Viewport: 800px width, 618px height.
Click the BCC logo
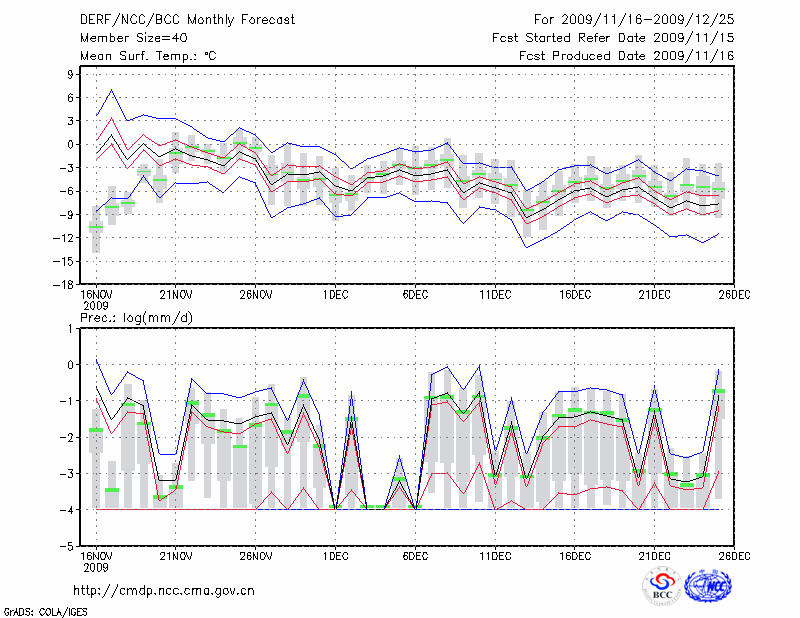coord(662,587)
